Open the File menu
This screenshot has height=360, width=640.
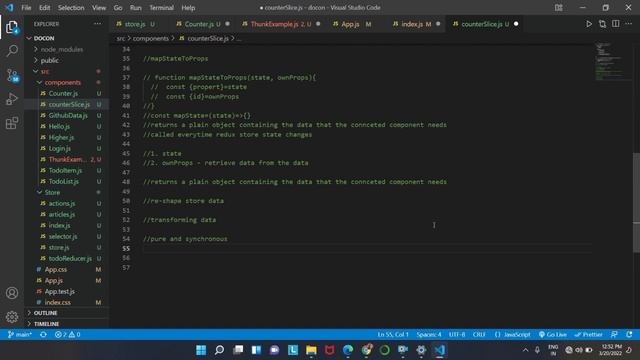(26, 8)
